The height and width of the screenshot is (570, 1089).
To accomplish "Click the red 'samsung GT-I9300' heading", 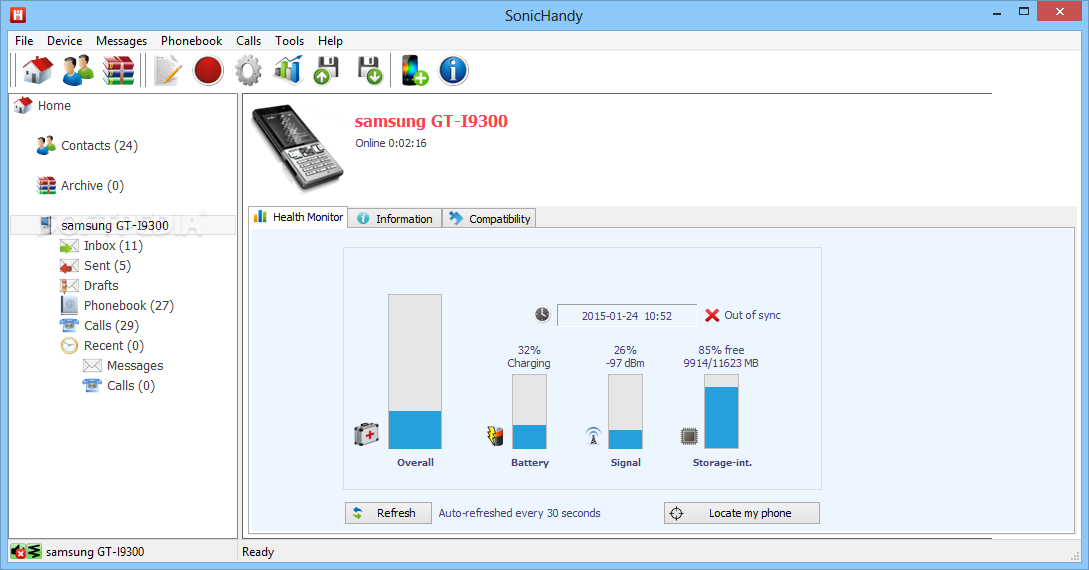I will pos(431,121).
